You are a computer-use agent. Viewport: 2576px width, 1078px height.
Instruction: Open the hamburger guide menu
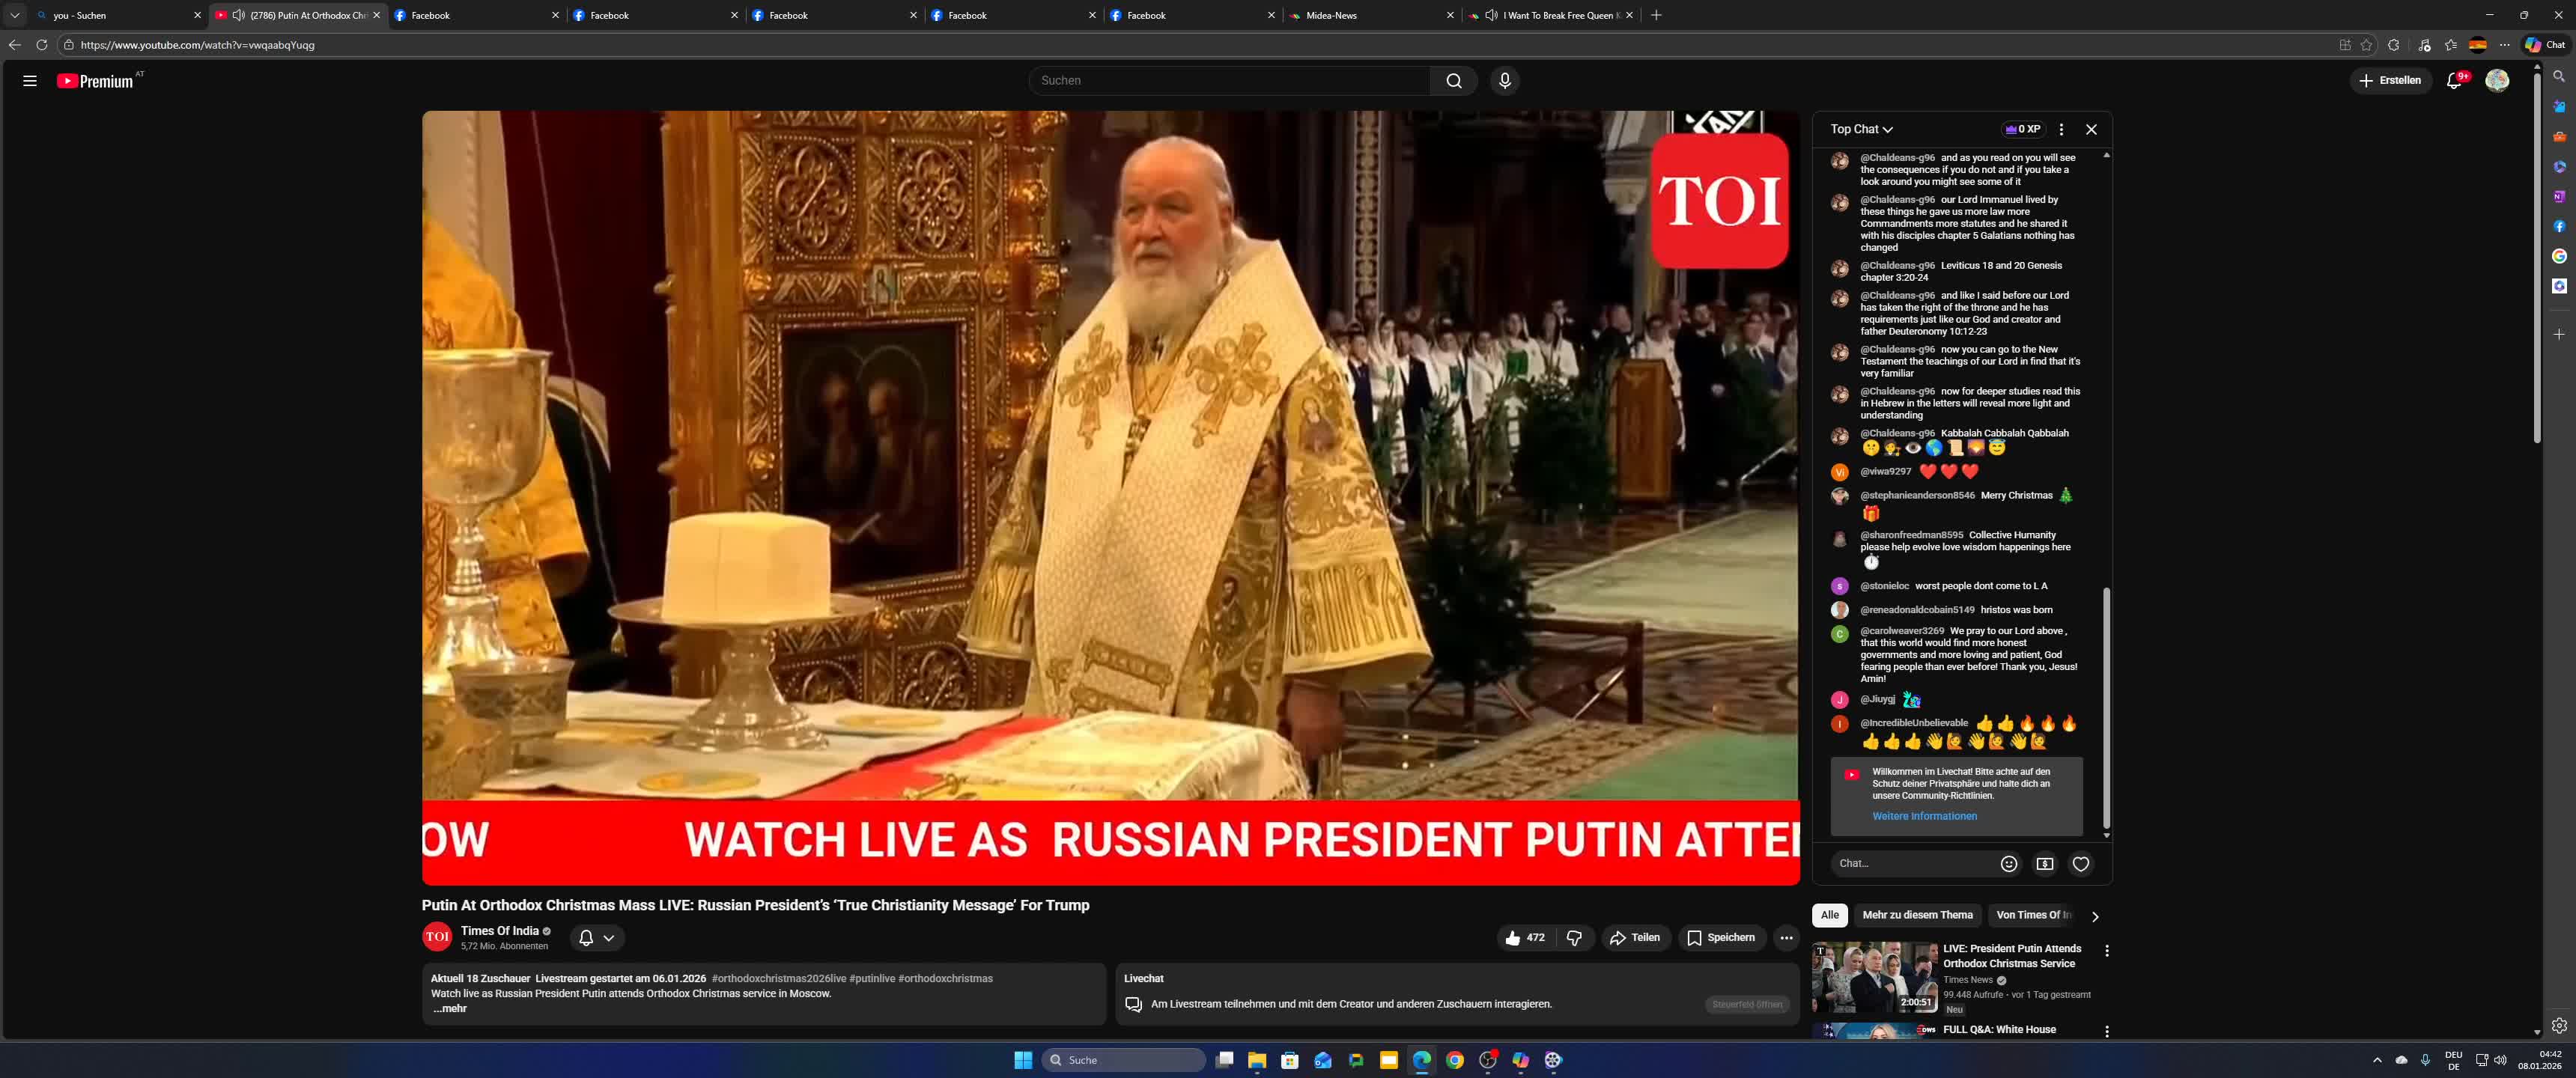(x=30, y=81)
